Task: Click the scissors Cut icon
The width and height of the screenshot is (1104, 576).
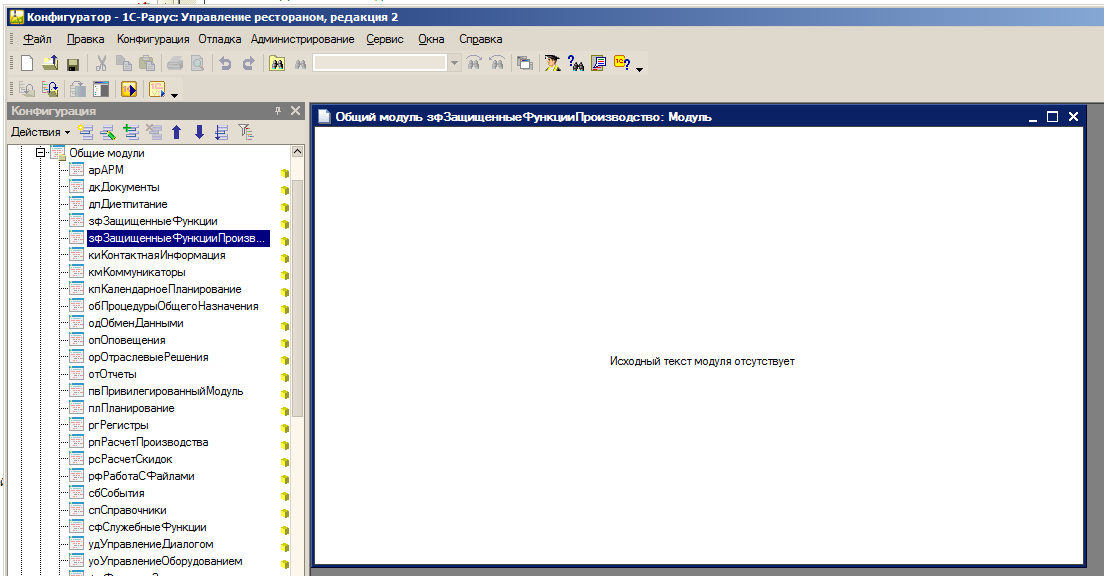Action: tap(101, 63)
